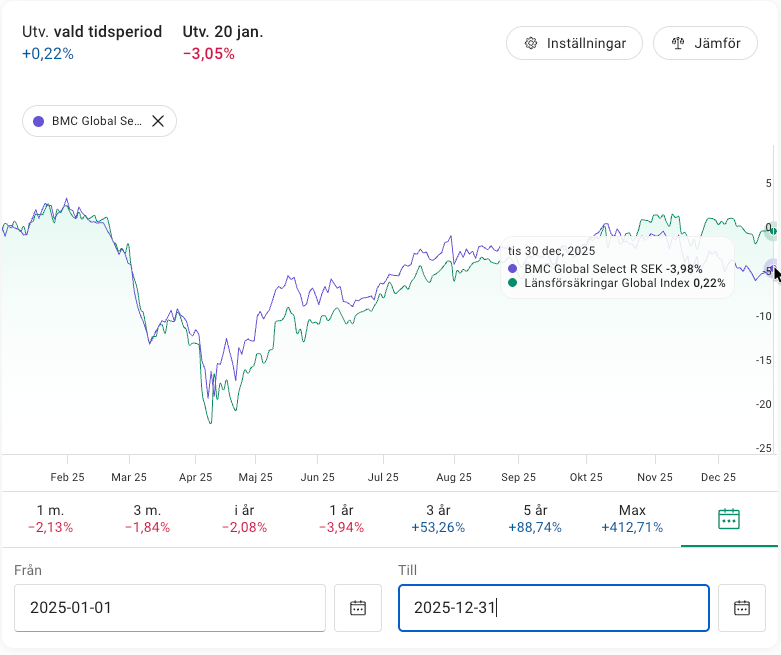Open the Från date picker calendar icon
Screen dimensions: 781x655
click(358, 608)
